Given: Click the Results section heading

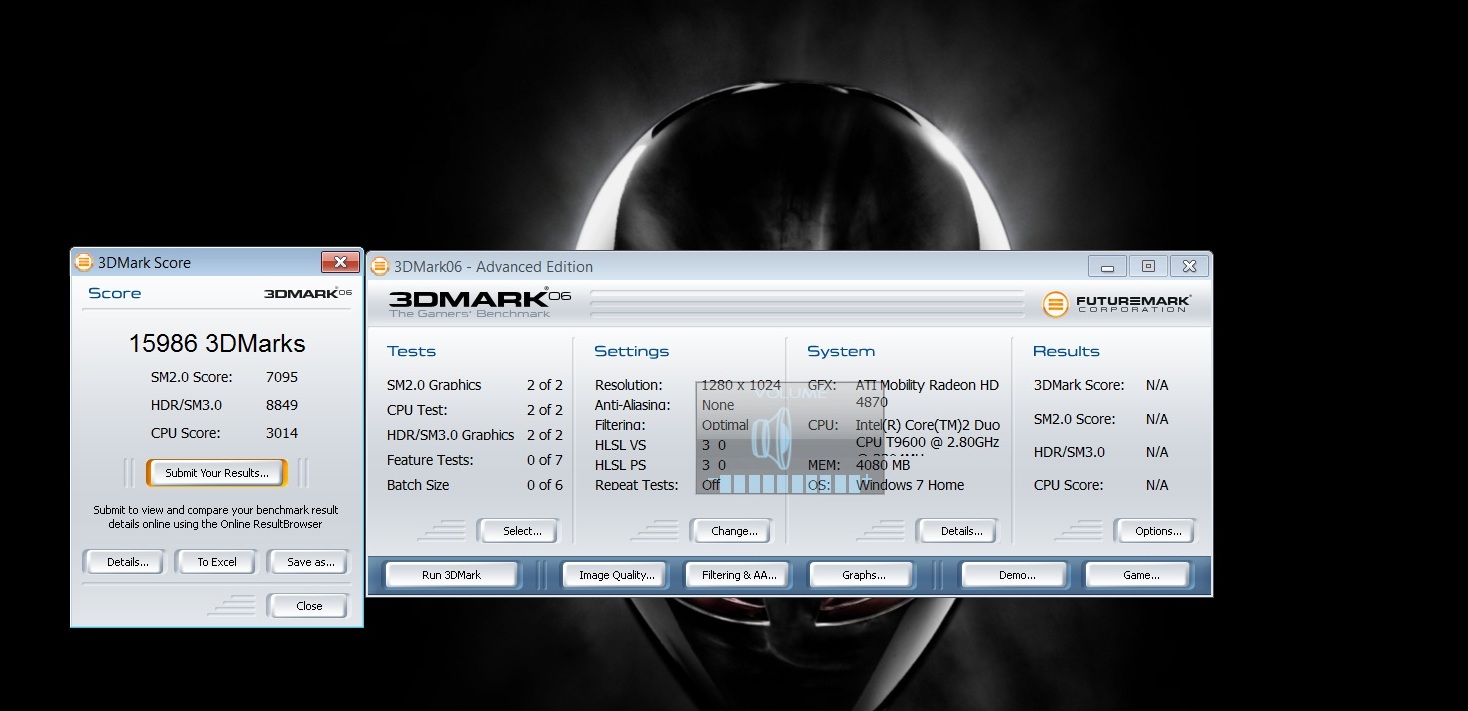Looking at the screenshot, I should point(1066,351).
